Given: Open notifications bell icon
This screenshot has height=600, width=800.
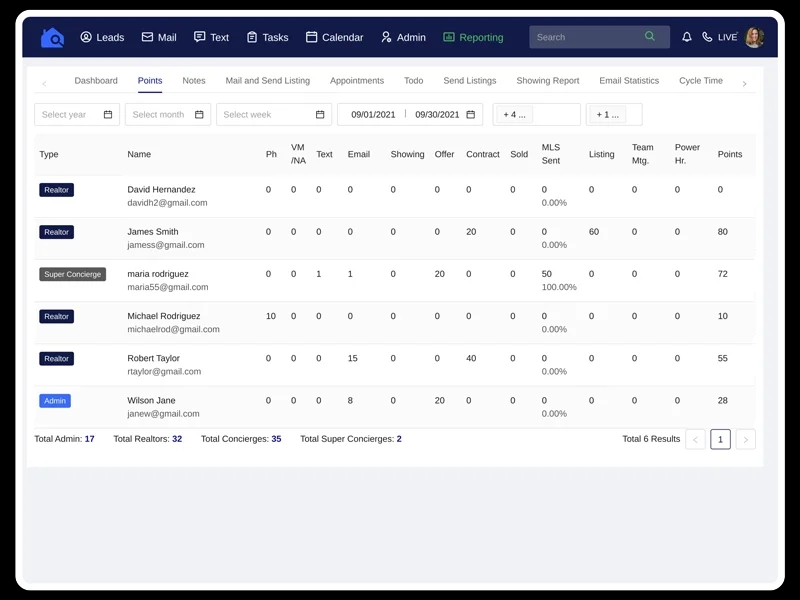Looking at the screenshot, I should point(687,37).
